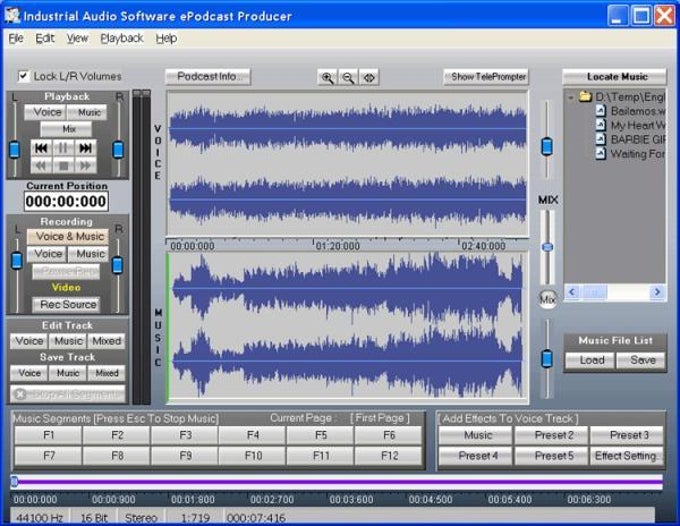
Task: Open the Effect Setting button
Action: 627,456
